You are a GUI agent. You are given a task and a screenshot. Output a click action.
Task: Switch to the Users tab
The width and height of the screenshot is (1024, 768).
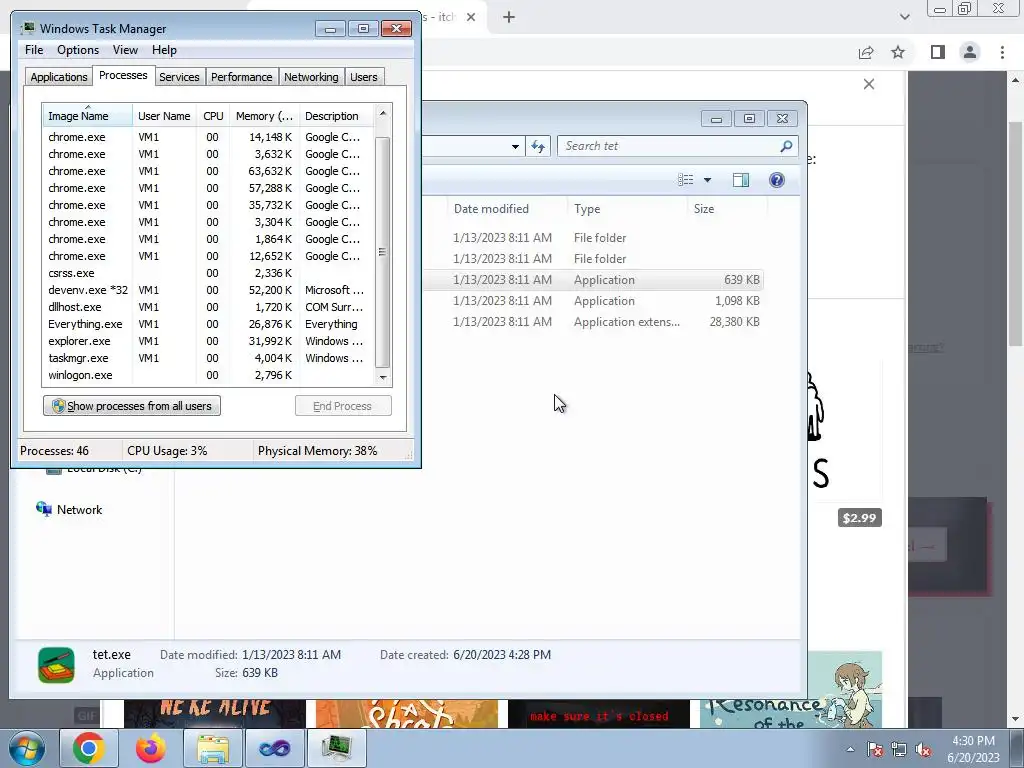(363, 77)
